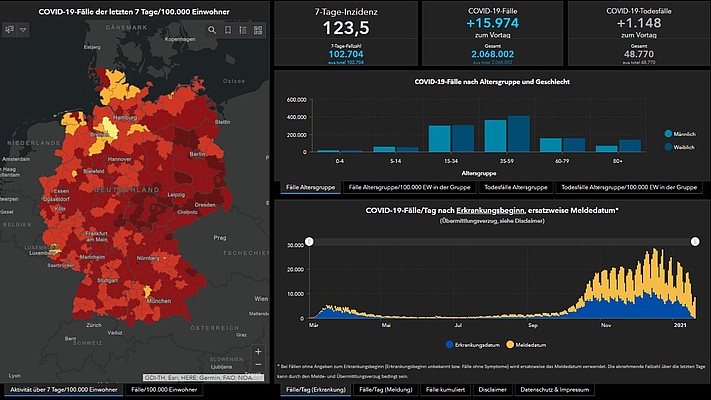The width and height of the screenshot is (711, 400).
Task: Click the 35-59 Männlich bar
Action: point(495,136)
